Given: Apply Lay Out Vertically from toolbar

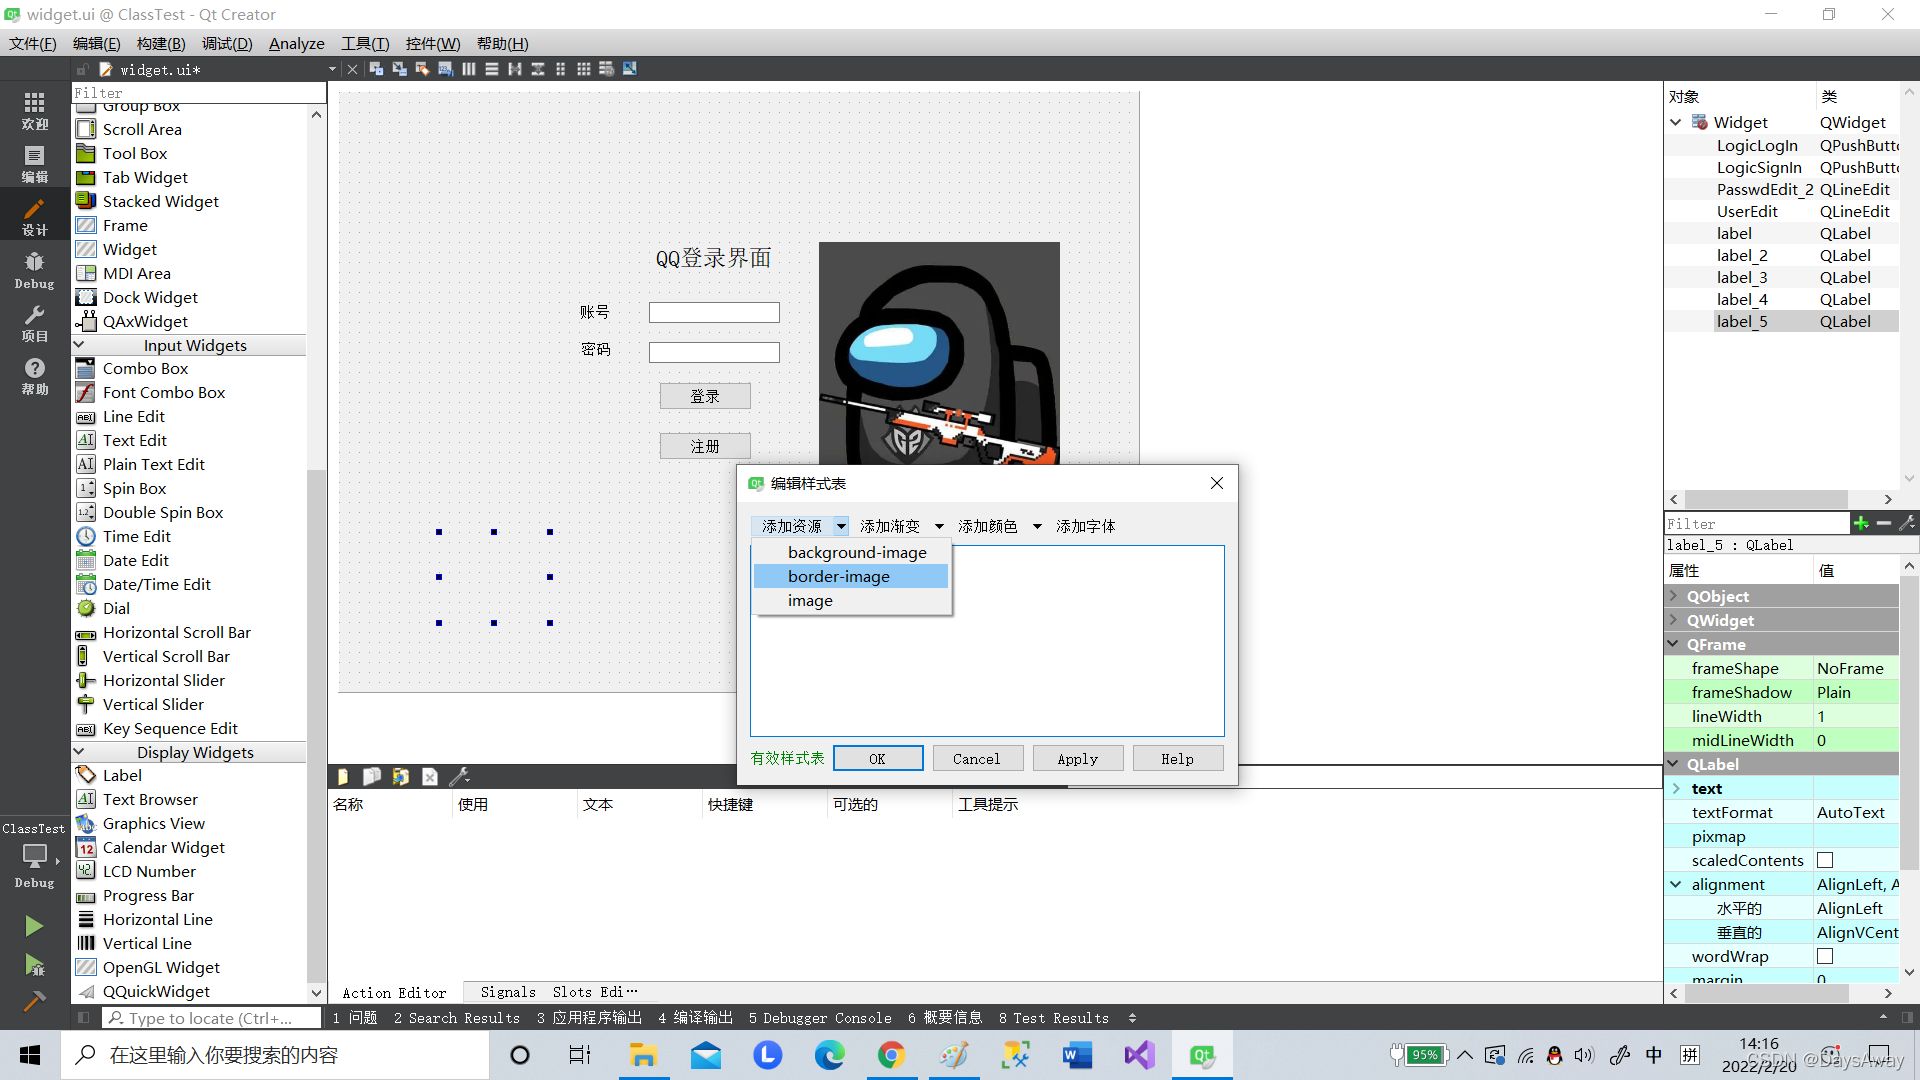Looking at the screenshot, I should [x=491, y=69].
